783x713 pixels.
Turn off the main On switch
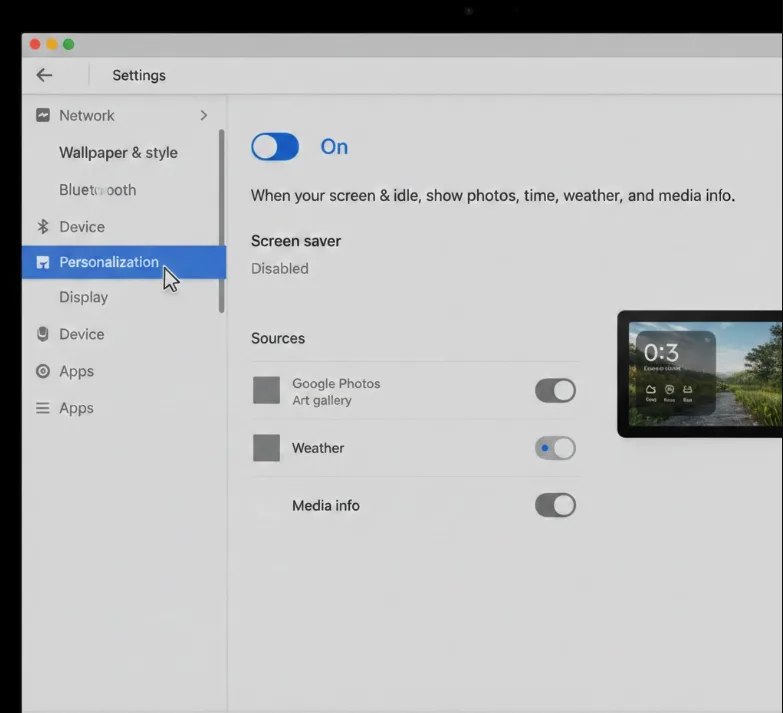coord(275,147)
